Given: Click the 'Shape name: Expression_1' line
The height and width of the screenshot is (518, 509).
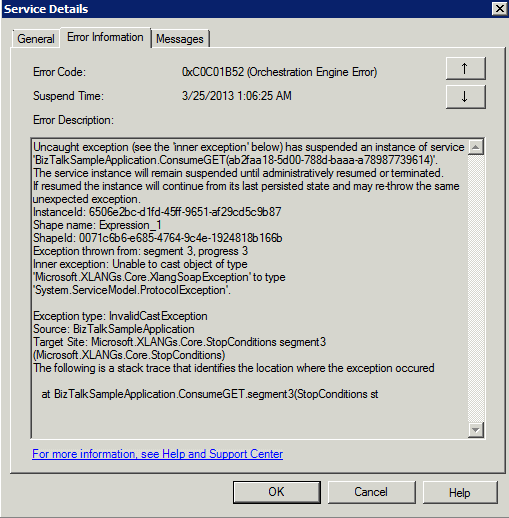Looking at the screenshot, I should tap(97, 225).
